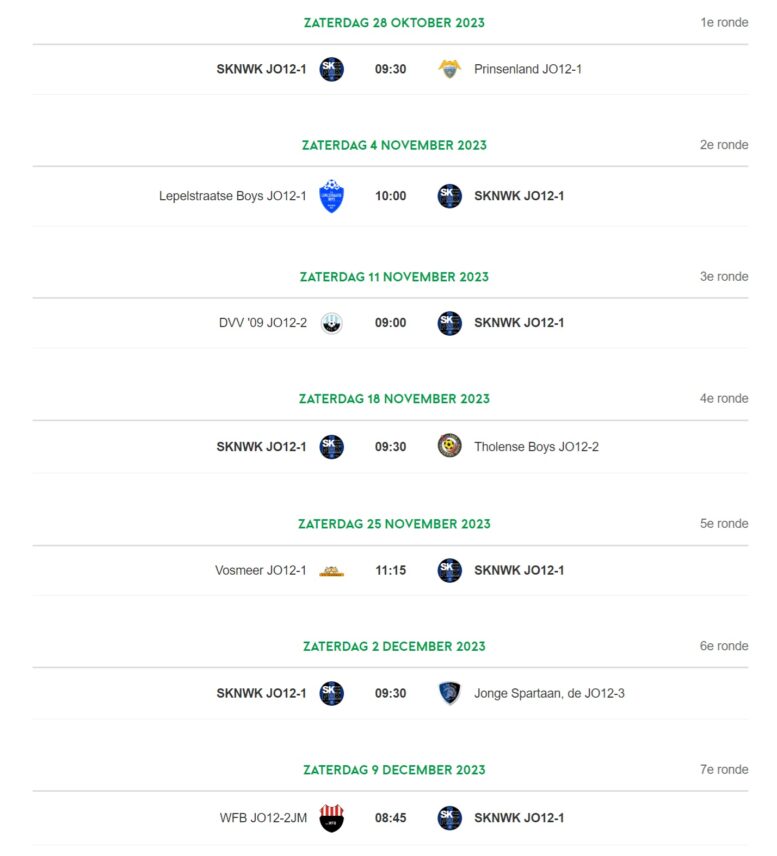Select the Zaterdag 18 November 2023 header
777x856 pixels.
point(394,399)
